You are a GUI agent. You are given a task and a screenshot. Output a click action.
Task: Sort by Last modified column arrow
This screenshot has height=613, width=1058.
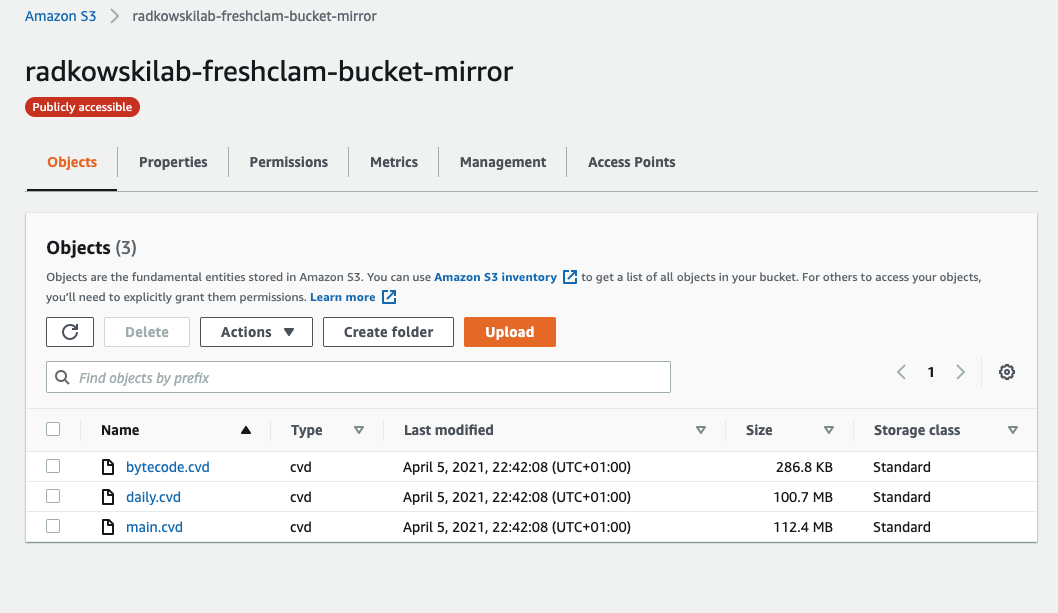coord(701,430)
